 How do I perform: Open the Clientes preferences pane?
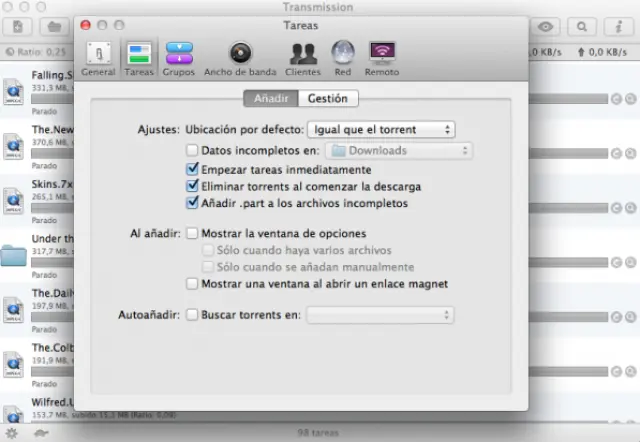[x=303, y=58]
